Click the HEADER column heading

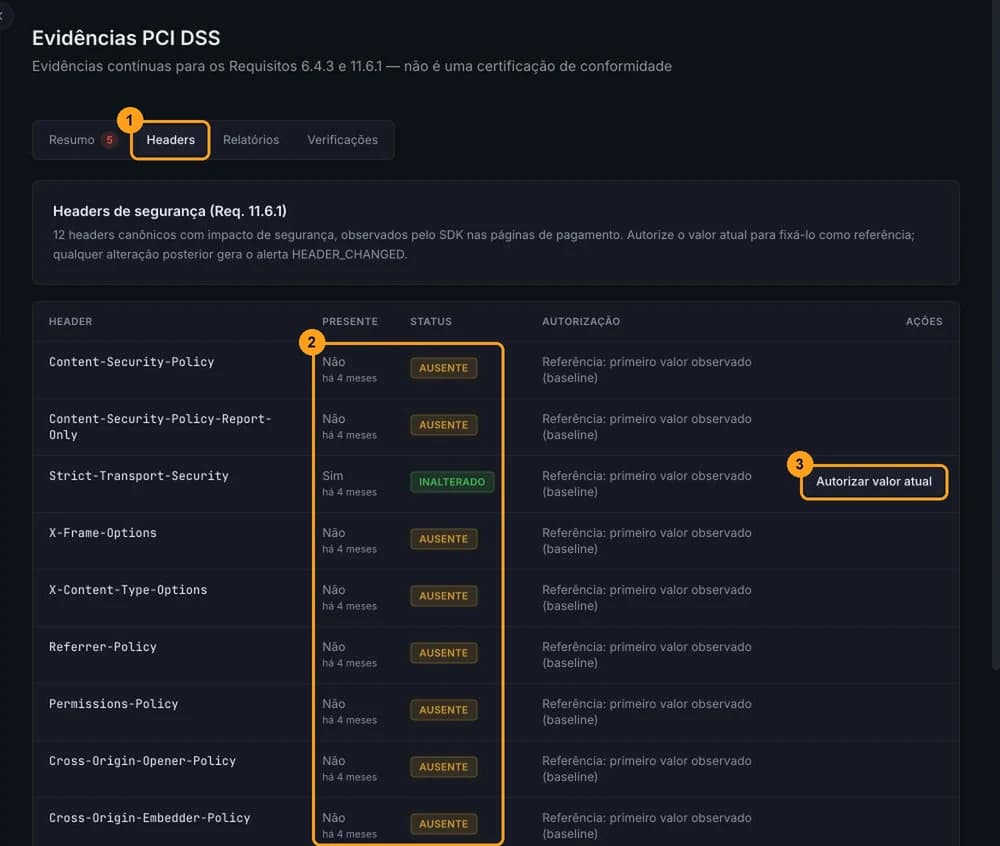[70, 321]
